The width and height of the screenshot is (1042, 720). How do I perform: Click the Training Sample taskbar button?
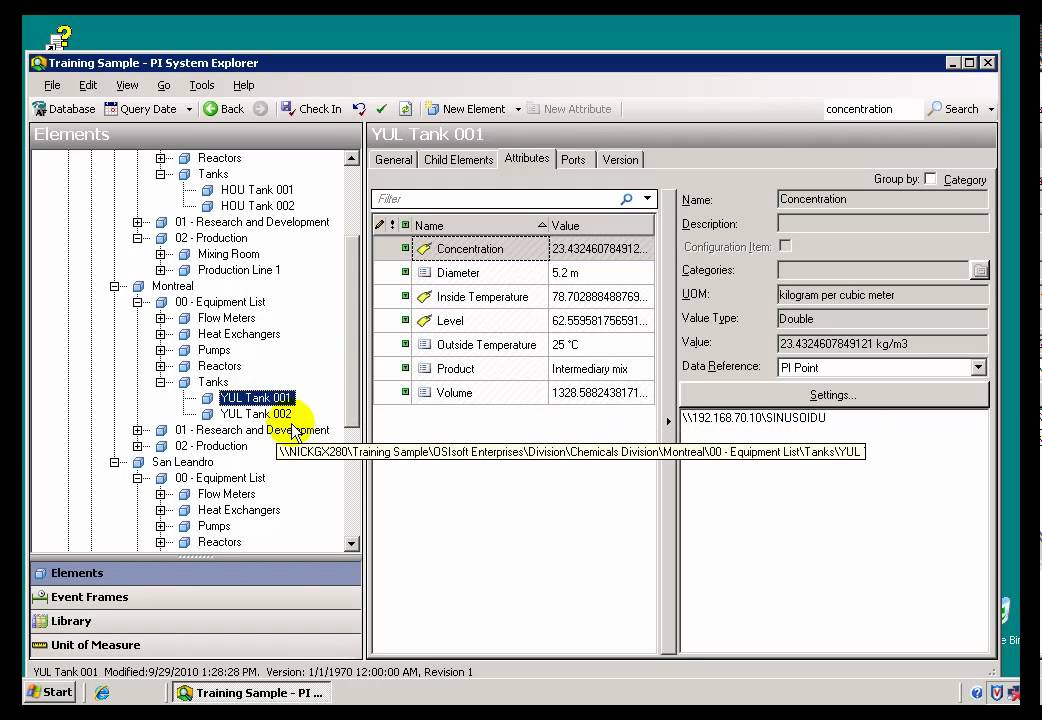click(252, 693)
